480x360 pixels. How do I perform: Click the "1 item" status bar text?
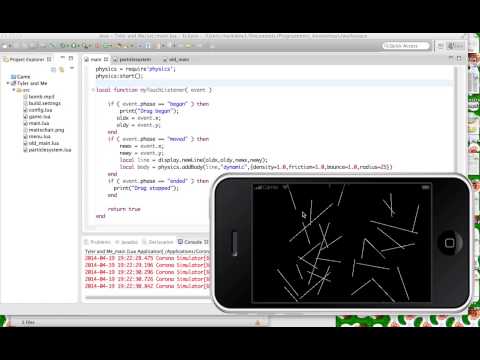click(x=28, y=322)
